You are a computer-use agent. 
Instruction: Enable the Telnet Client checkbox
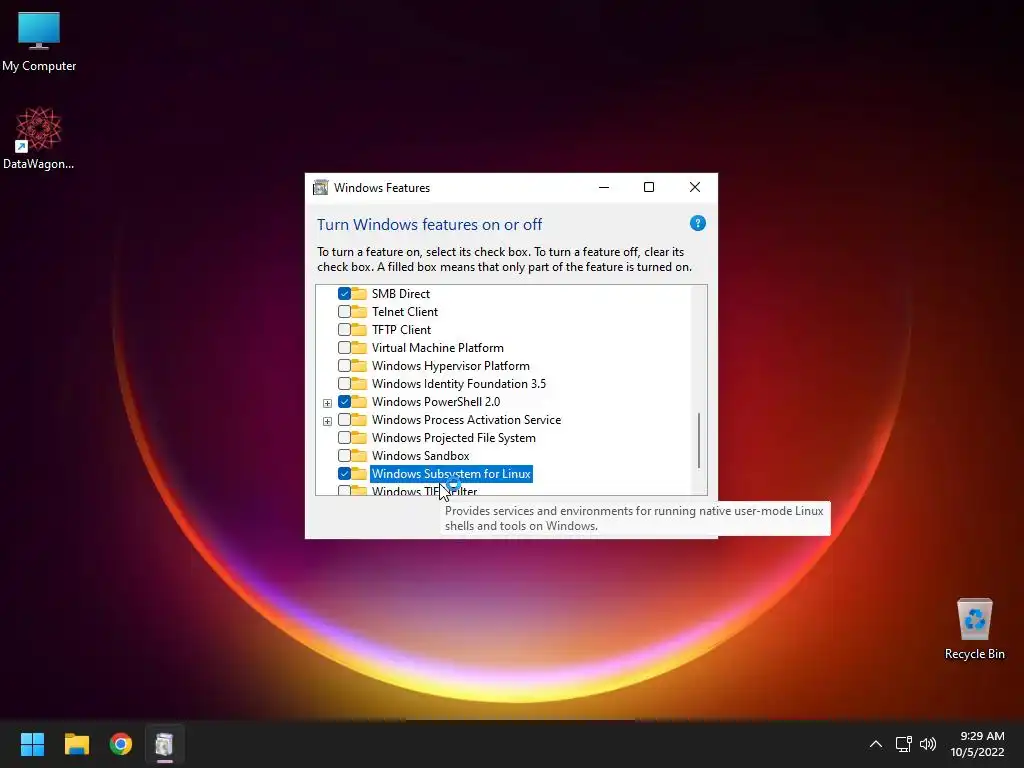coord(344,312)
